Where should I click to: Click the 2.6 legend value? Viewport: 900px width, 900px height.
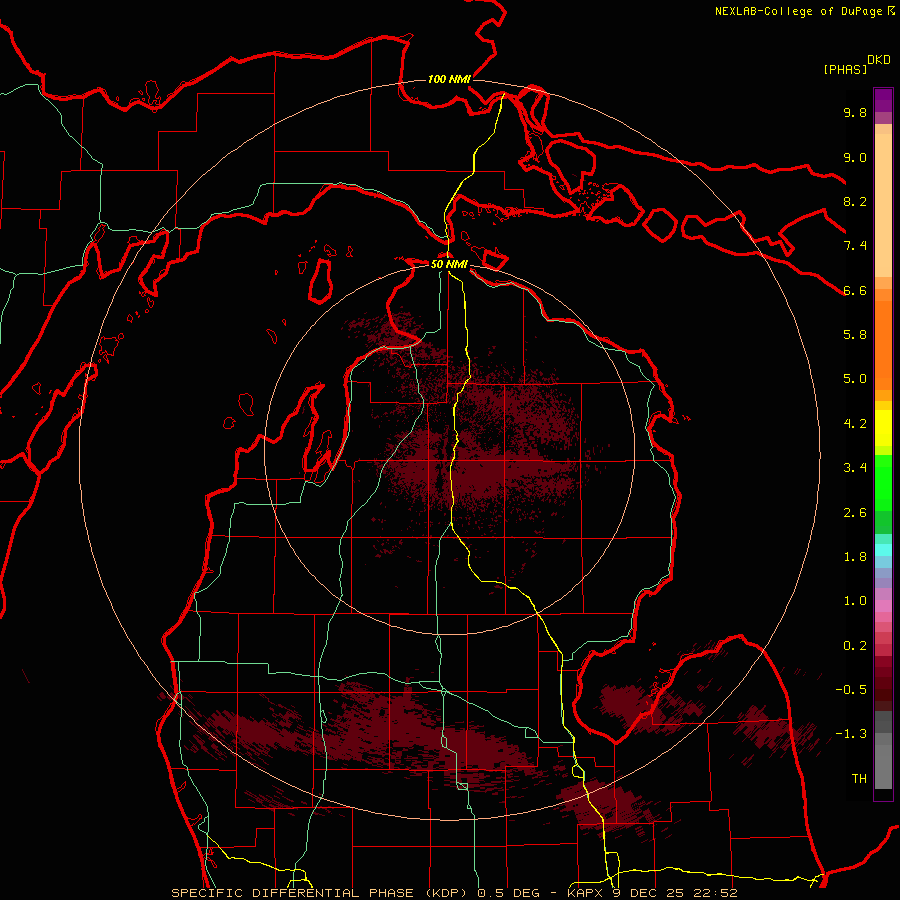click(855, 513)
